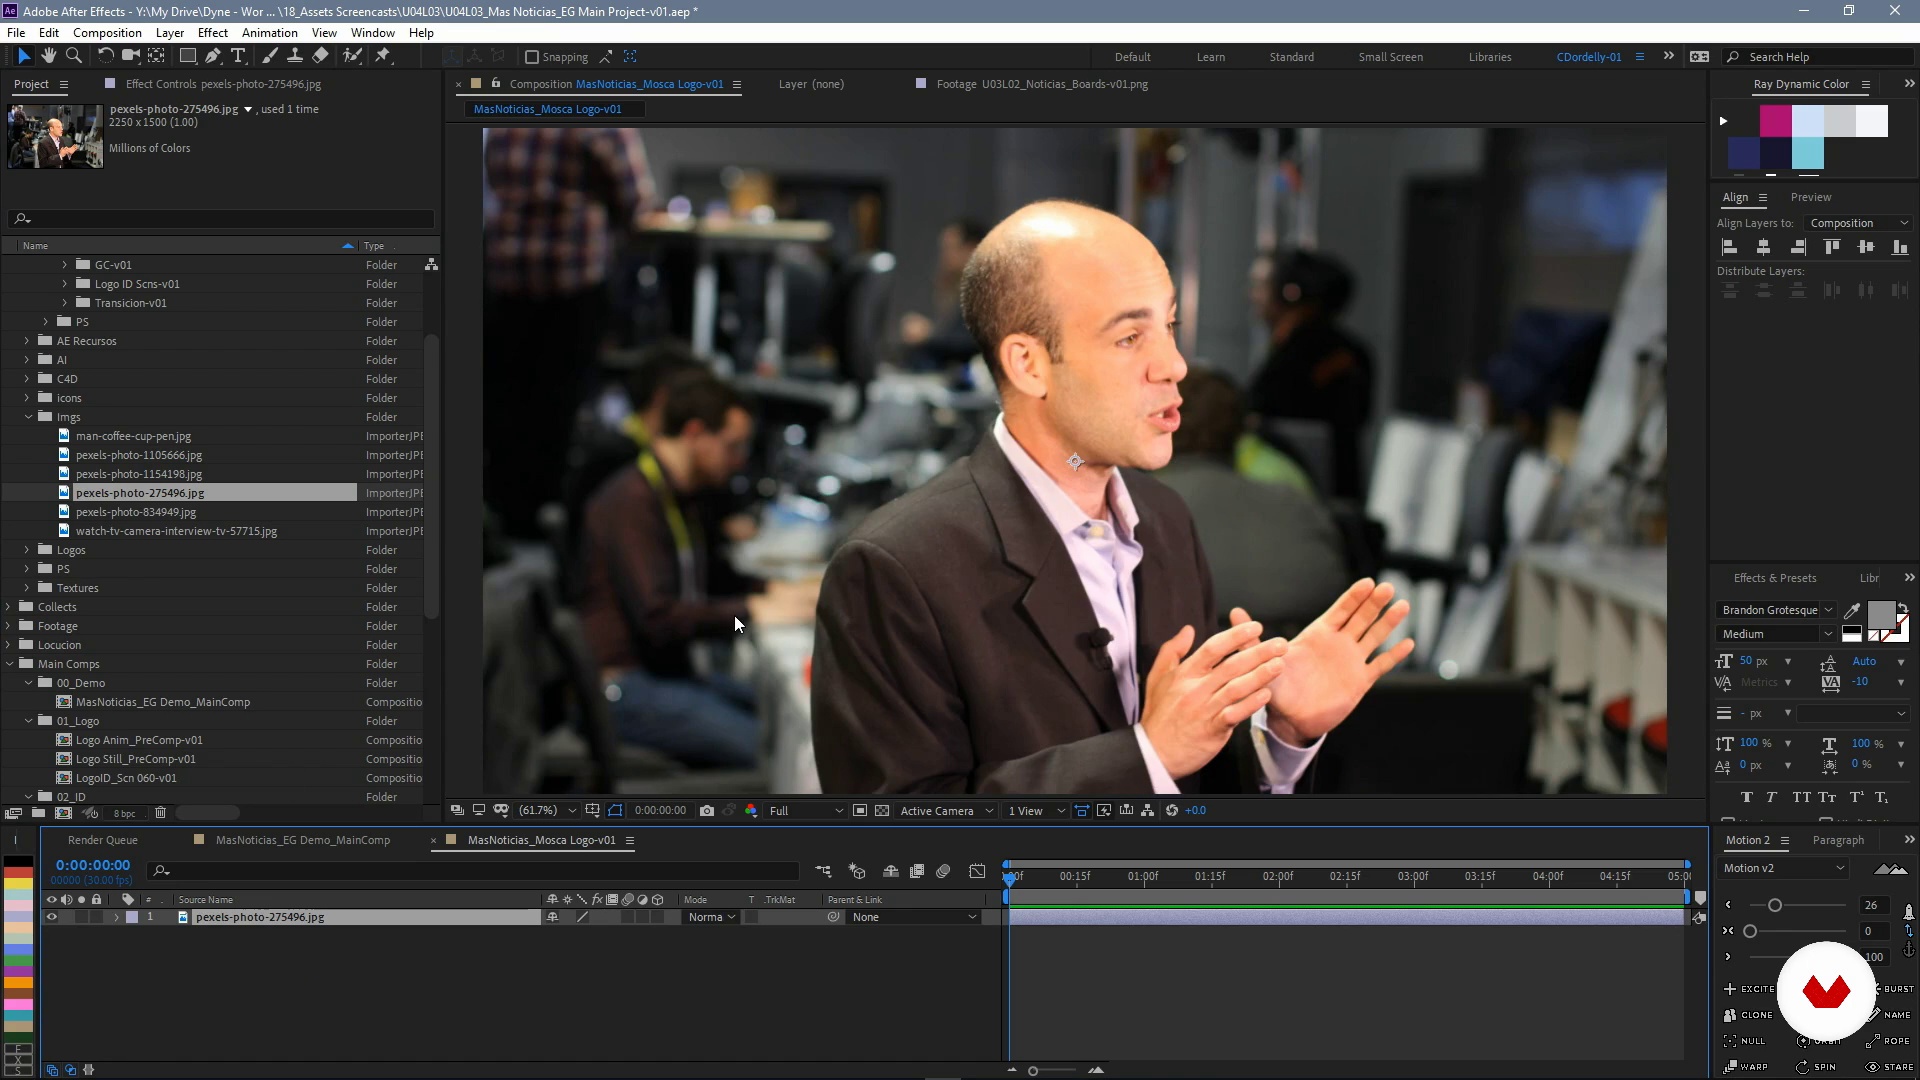Click the eyedropper in the Character panel

(1852, 610)
